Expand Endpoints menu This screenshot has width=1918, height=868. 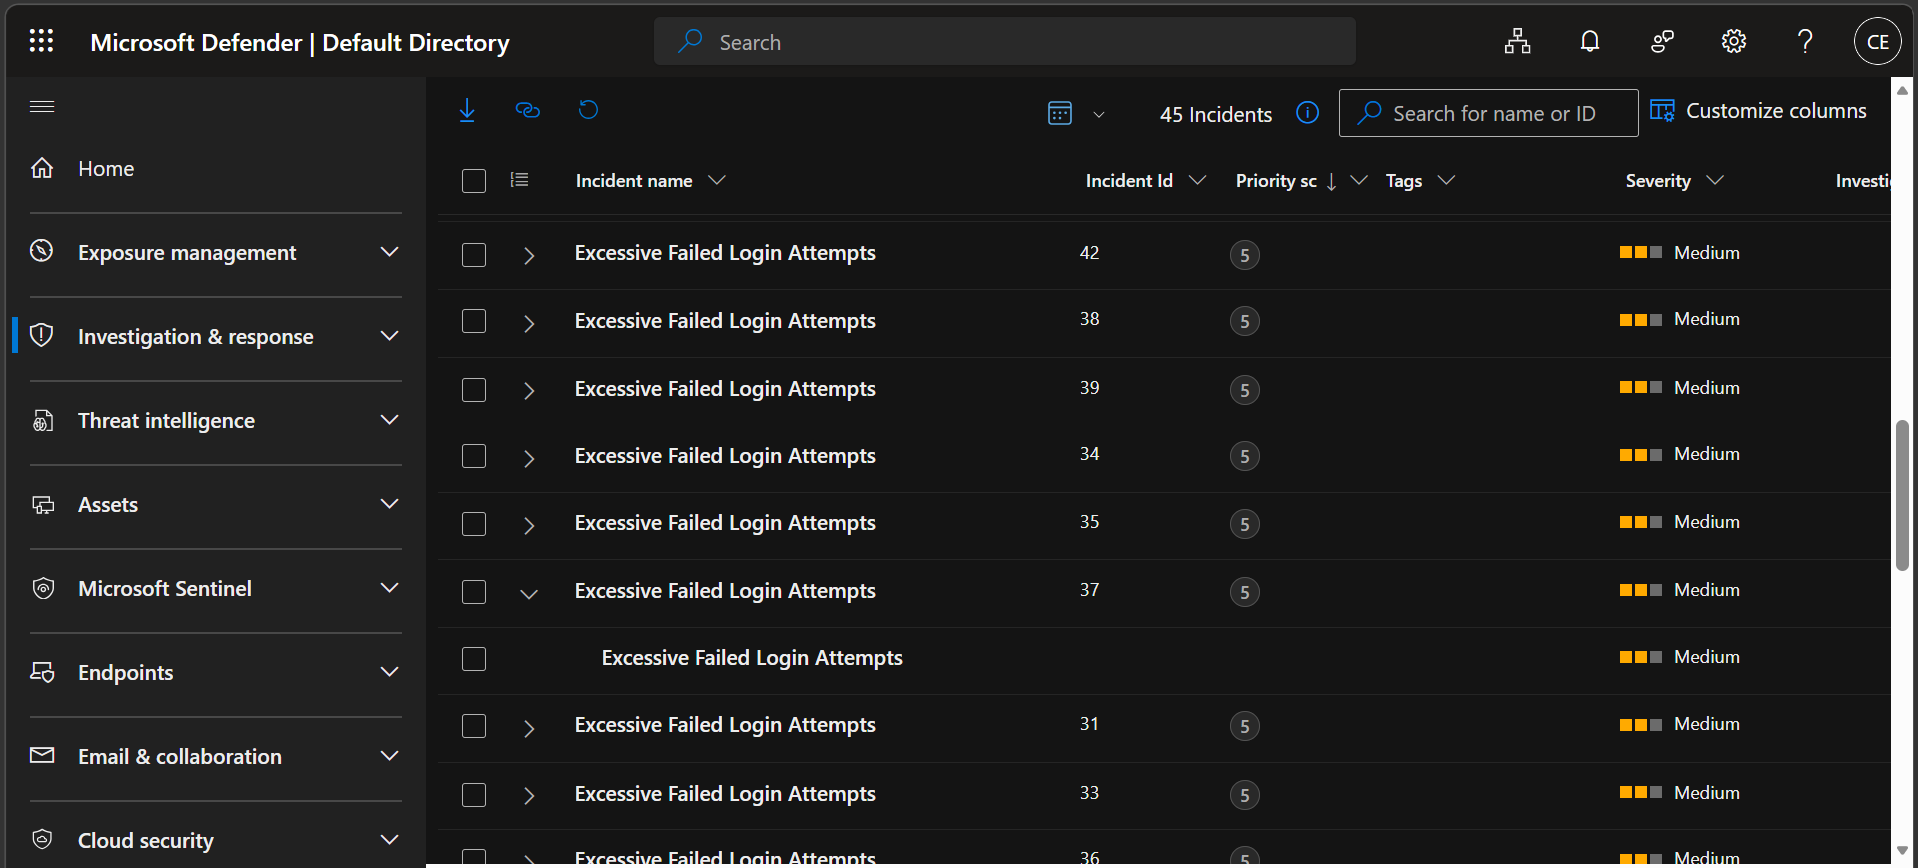390,671
